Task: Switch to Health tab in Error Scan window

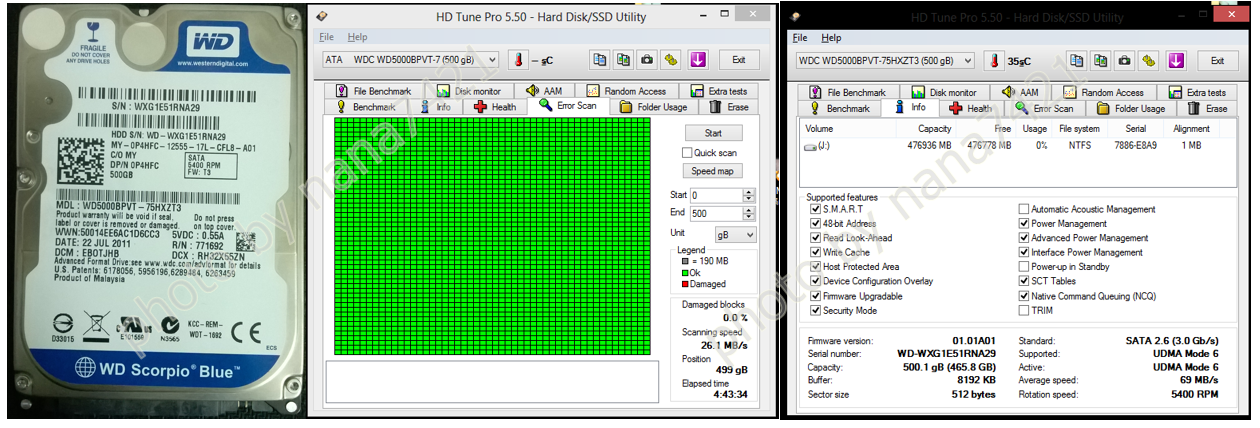Action: 495,107
